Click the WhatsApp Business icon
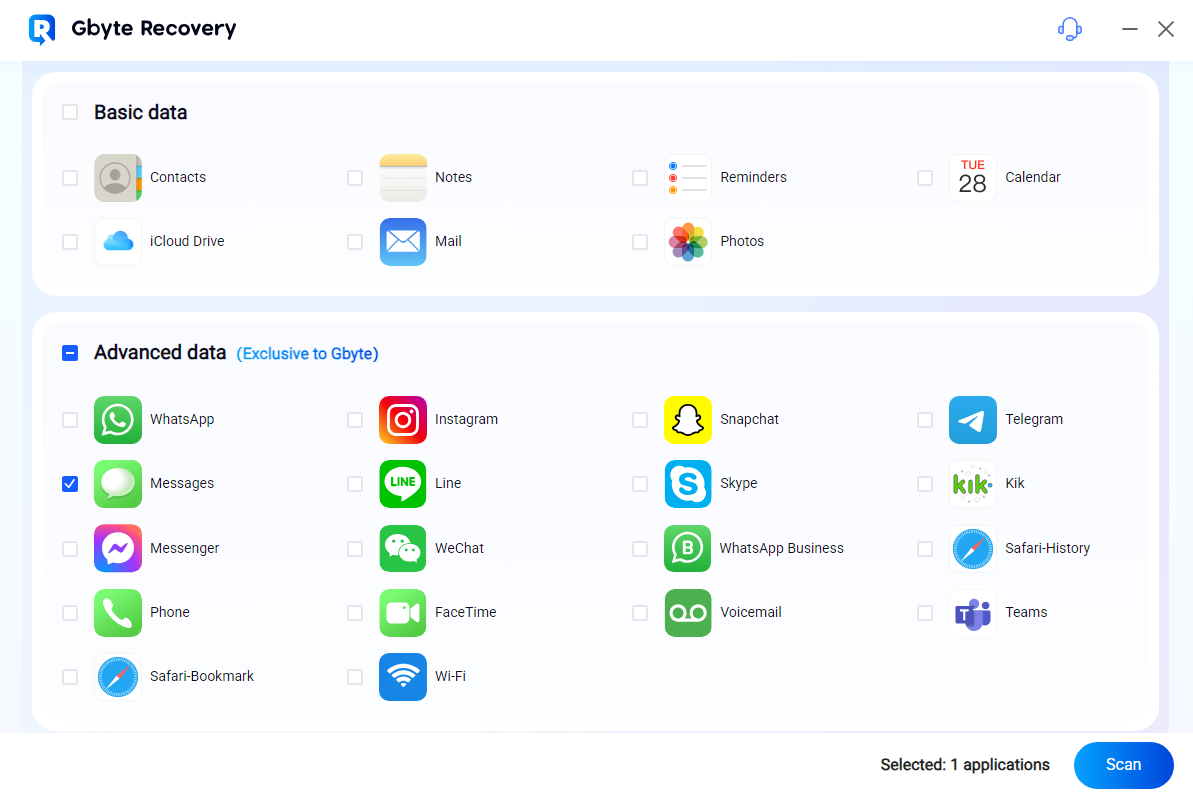Image resolution: width=1193 pixels, height=792 pixels. point(688,548)
